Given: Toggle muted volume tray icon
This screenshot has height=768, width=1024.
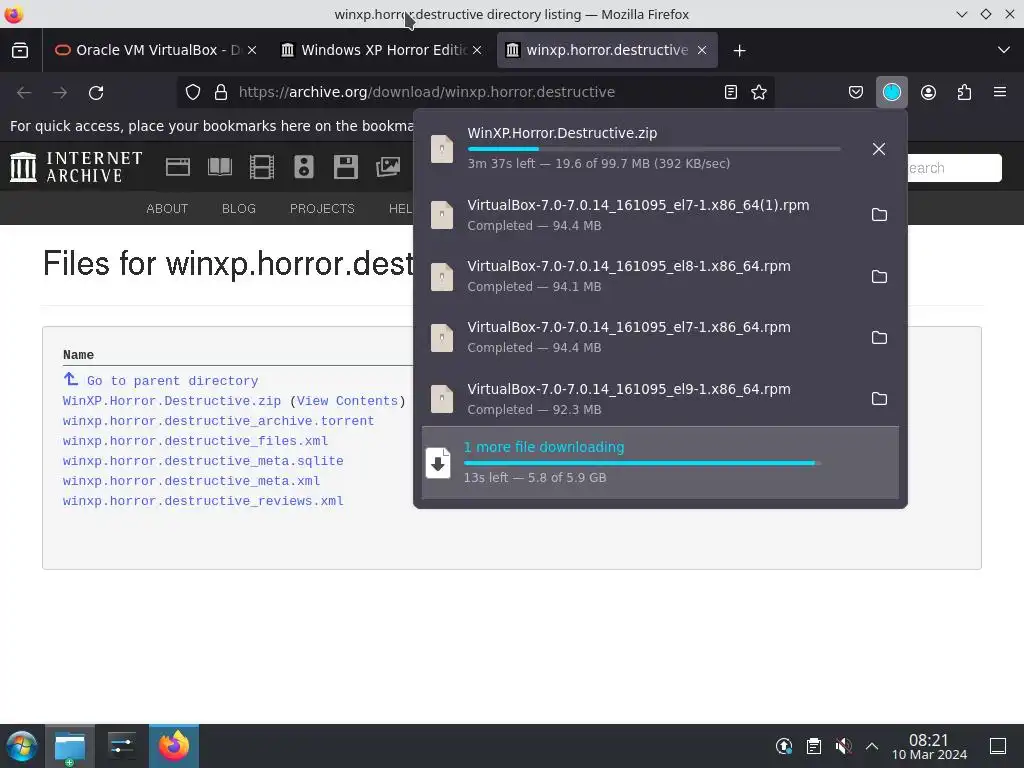Looking at the screenshot, I should click(x=843, y=746).
